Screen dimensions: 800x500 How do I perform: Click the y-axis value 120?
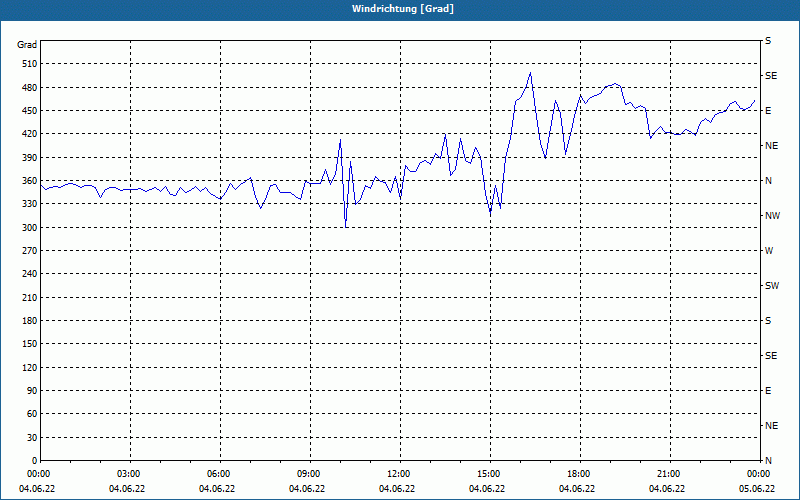(30, 367)
